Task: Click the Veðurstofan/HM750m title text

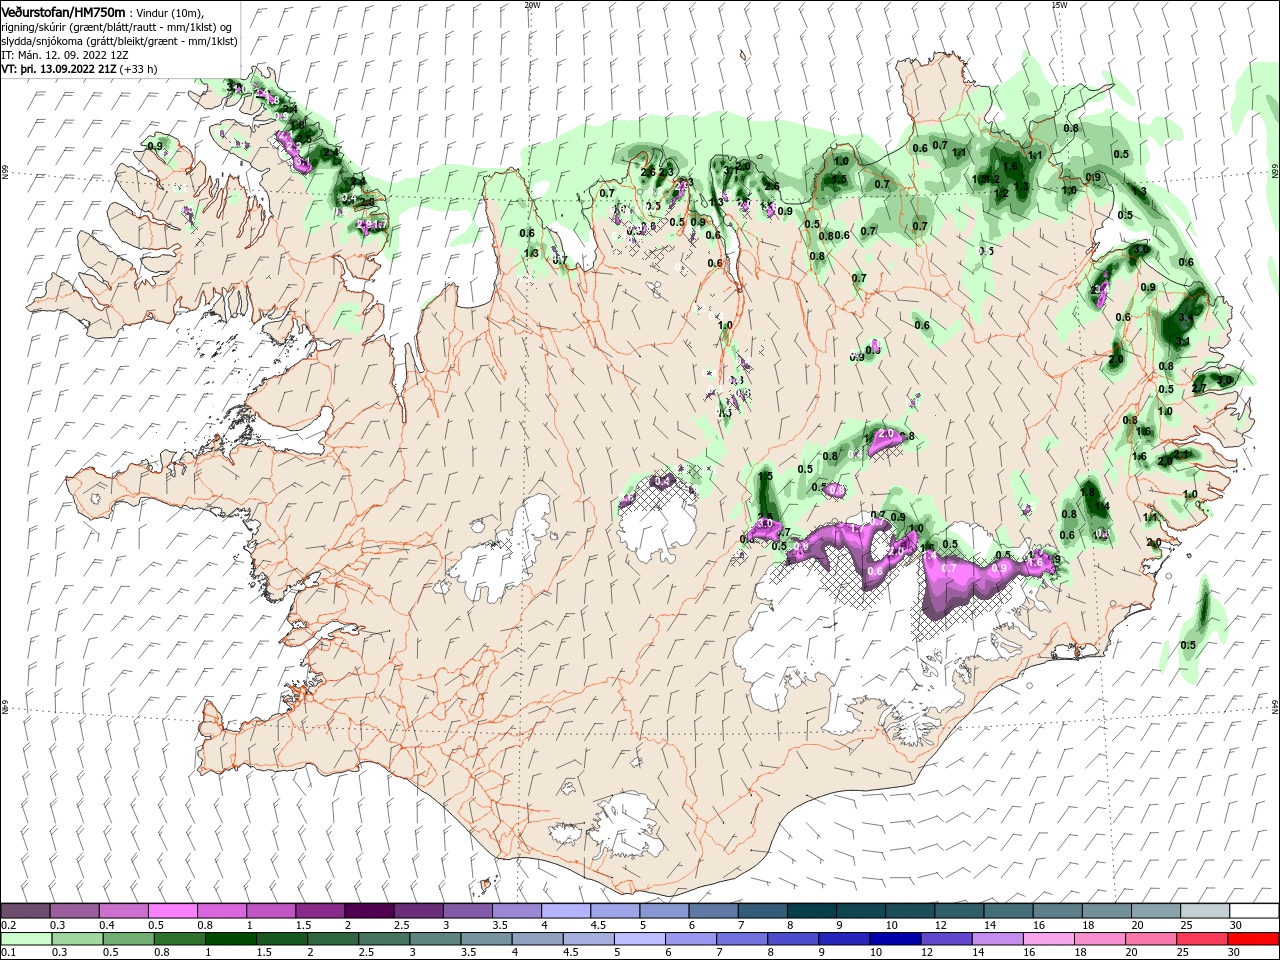Action: tap(63, 11)
